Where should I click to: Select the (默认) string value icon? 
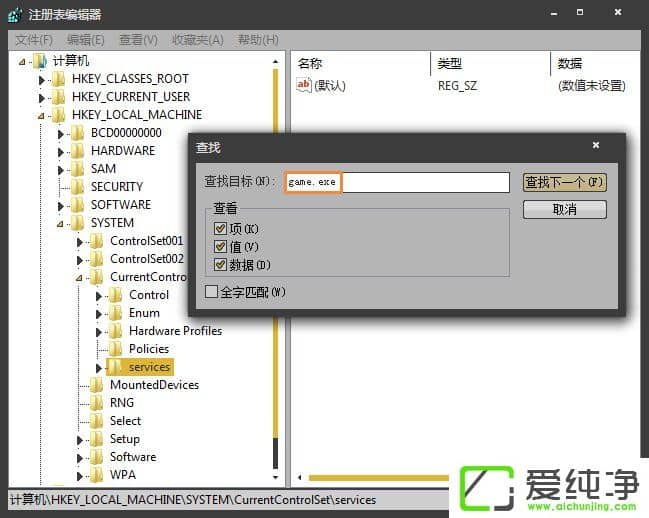click(x=304, y=86)
